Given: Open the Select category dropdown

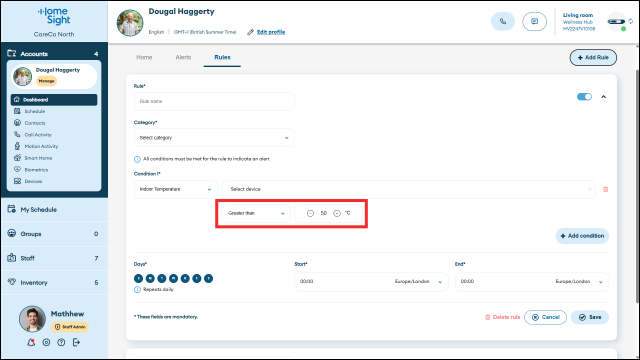Looking at the screenshot, I should point(214,138).
